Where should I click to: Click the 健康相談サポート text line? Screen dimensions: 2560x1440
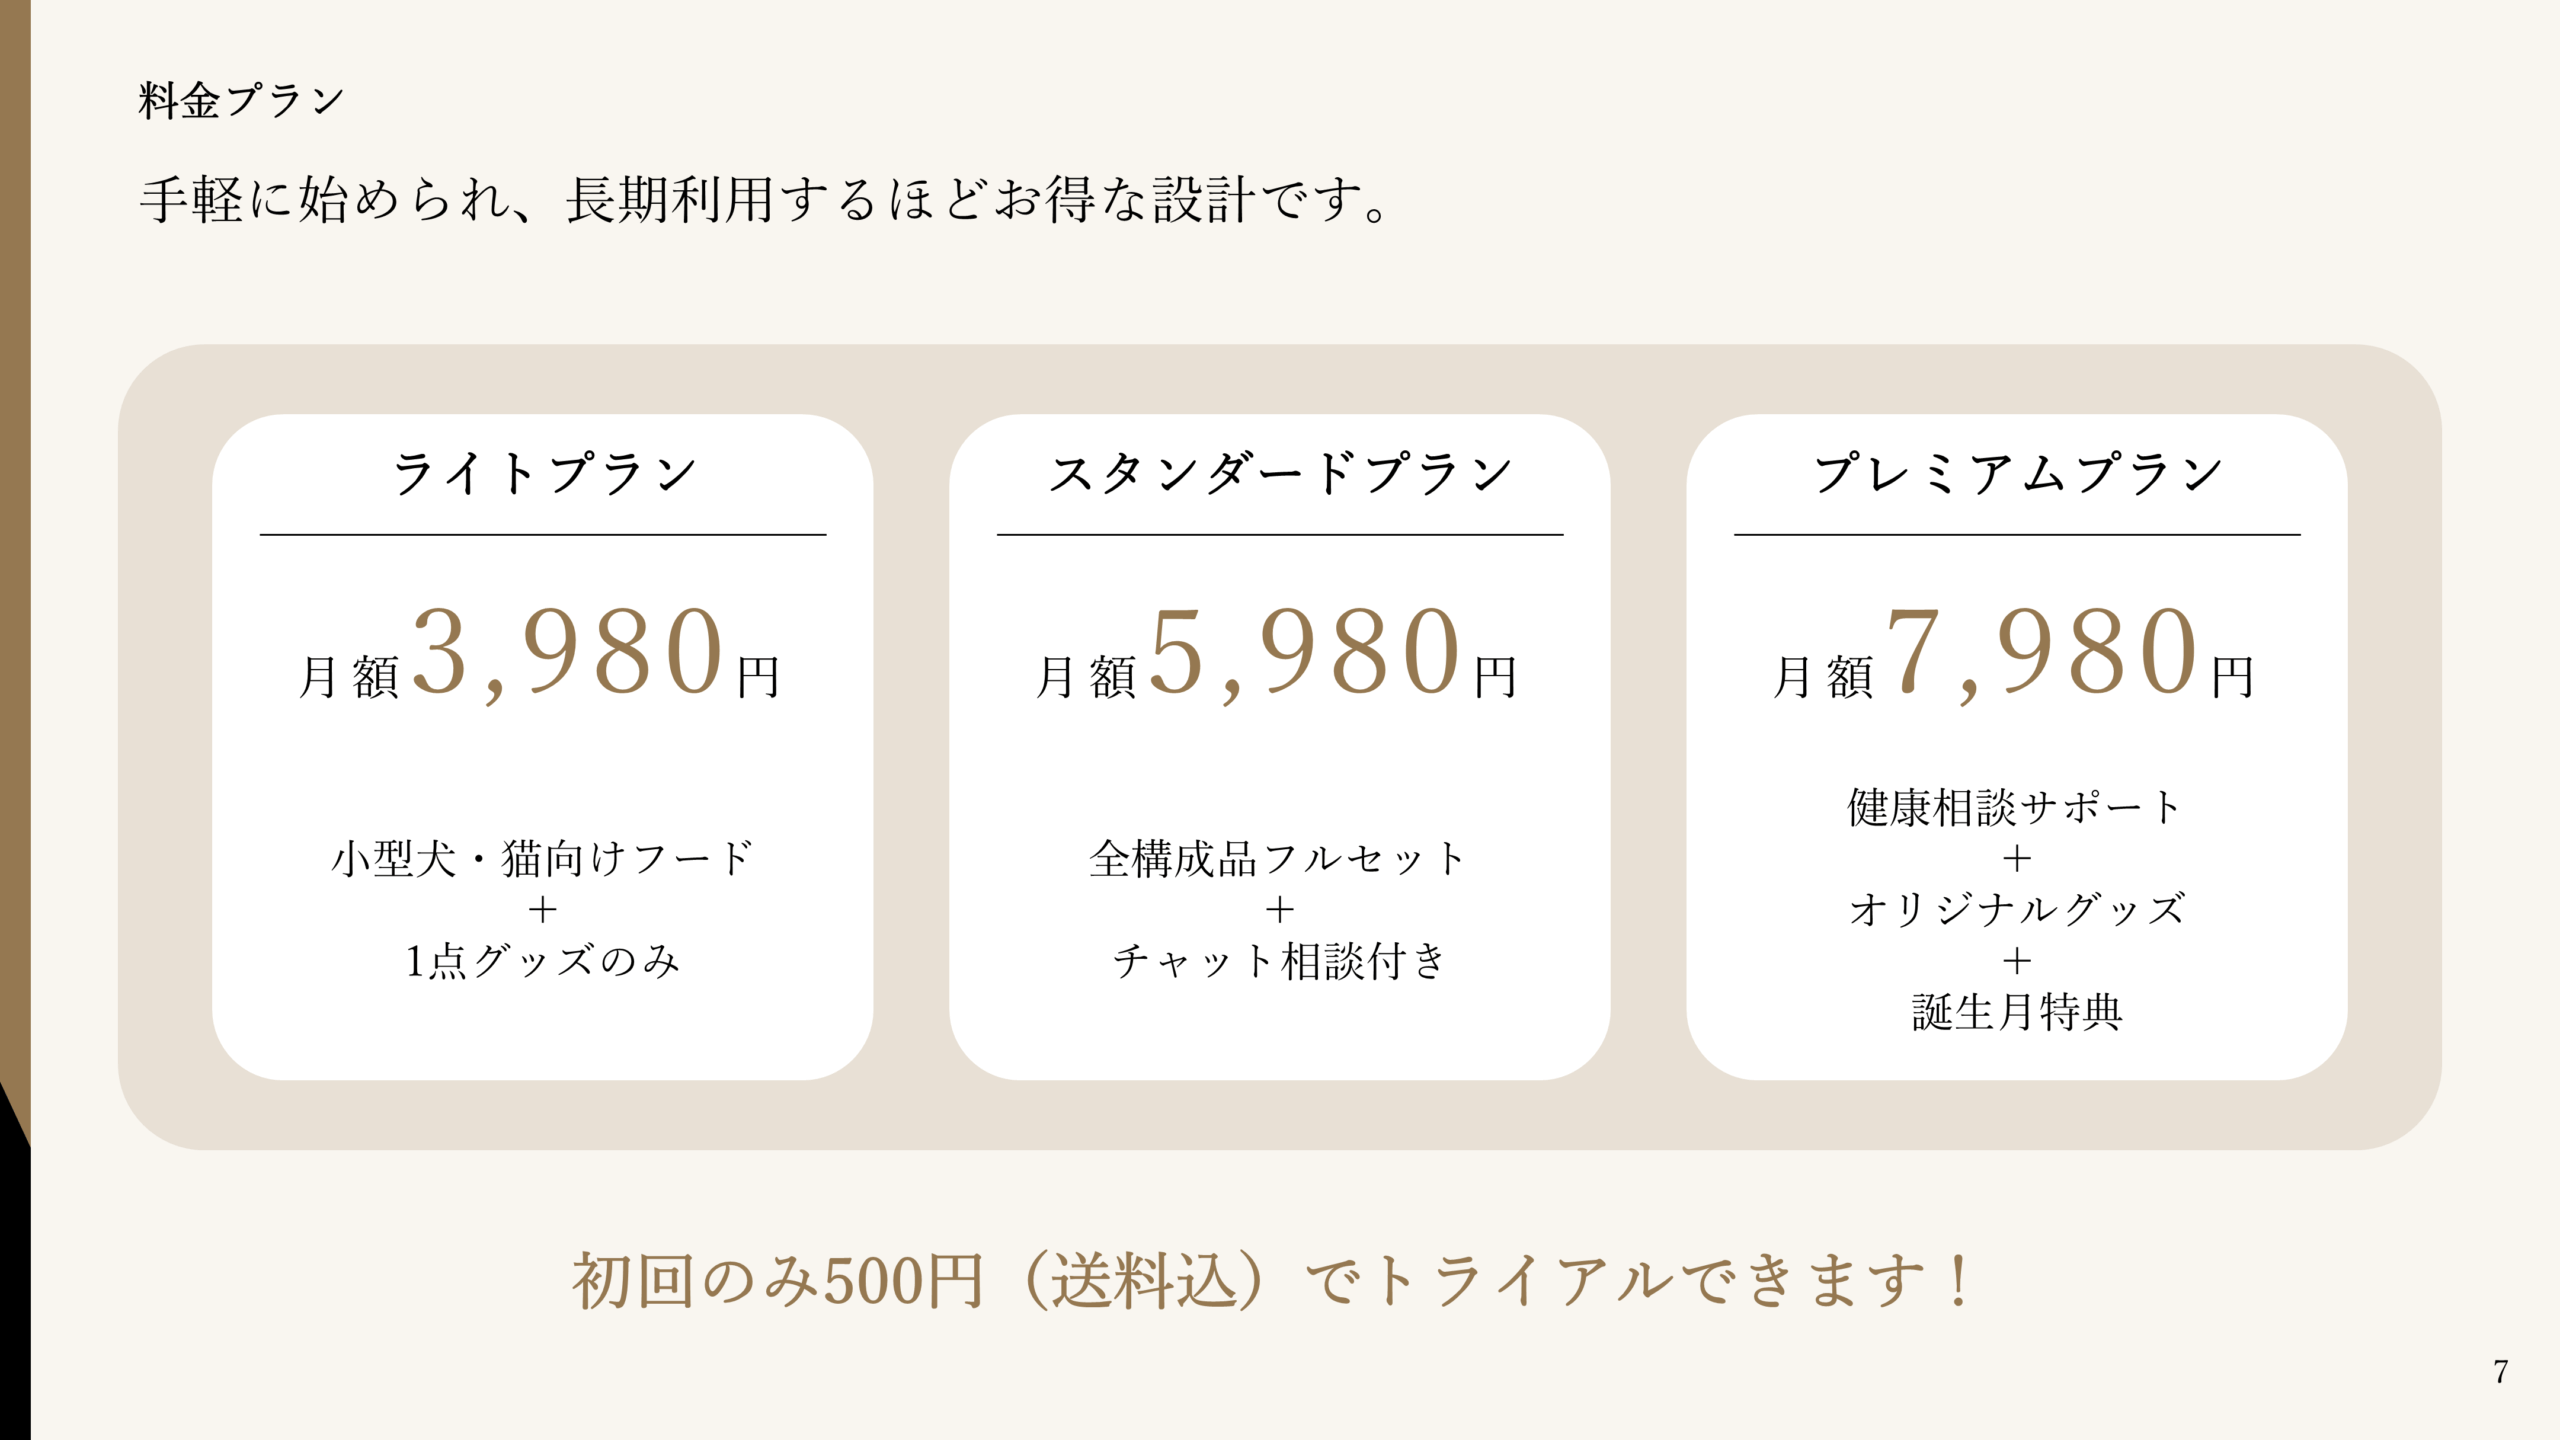[2017, 807]
